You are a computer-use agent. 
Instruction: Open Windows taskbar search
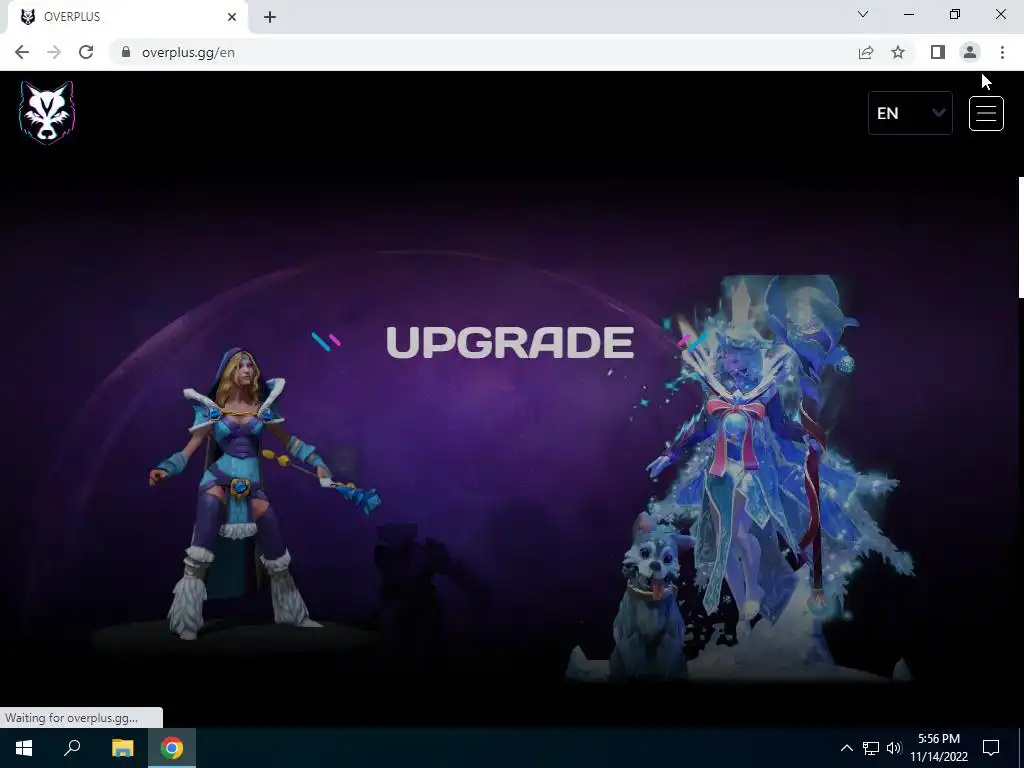72,748
